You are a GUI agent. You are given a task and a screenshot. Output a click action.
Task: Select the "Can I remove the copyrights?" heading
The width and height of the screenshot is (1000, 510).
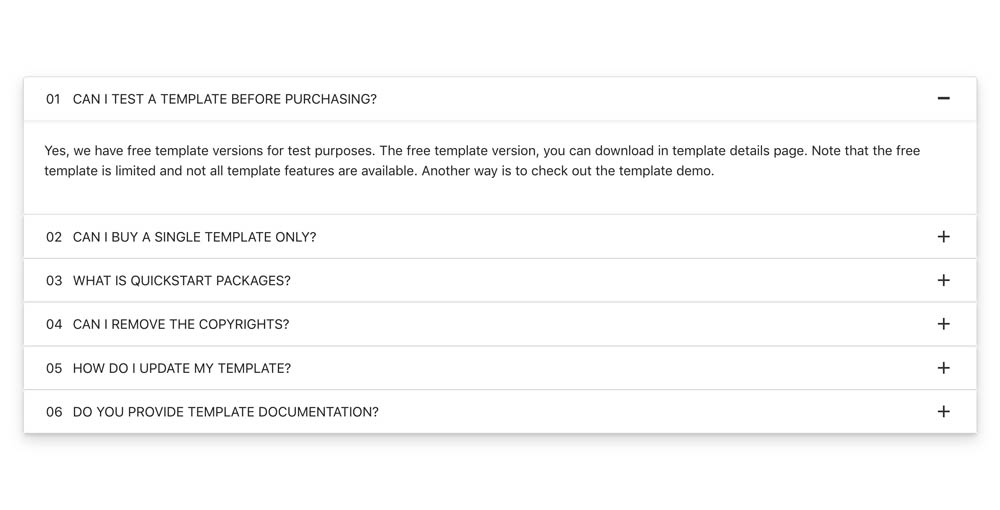pyautogui.click(x=181, y=324)
